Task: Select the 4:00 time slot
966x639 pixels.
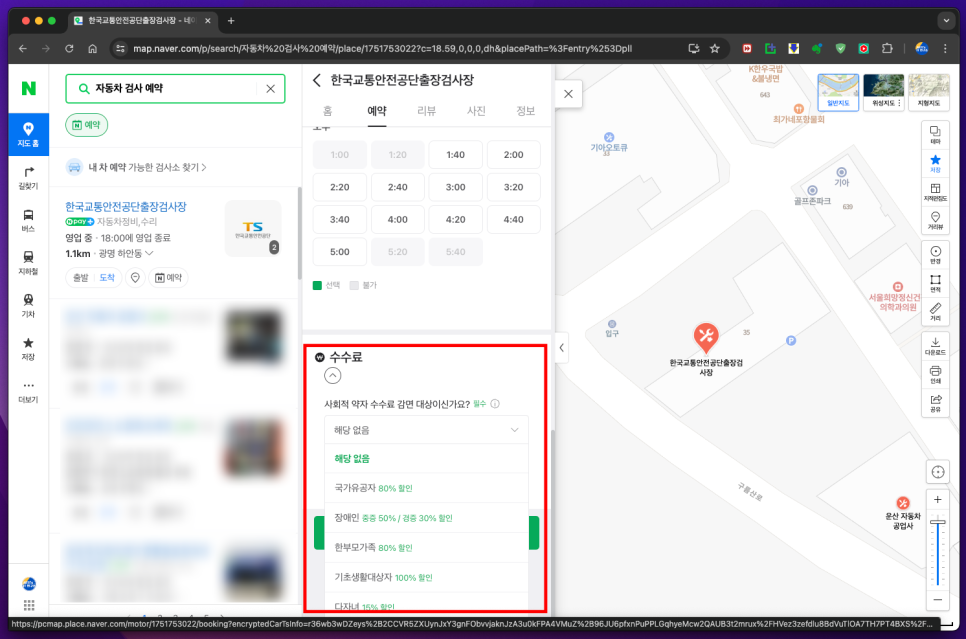Action: pyautogui.click(x=397, y=219)
